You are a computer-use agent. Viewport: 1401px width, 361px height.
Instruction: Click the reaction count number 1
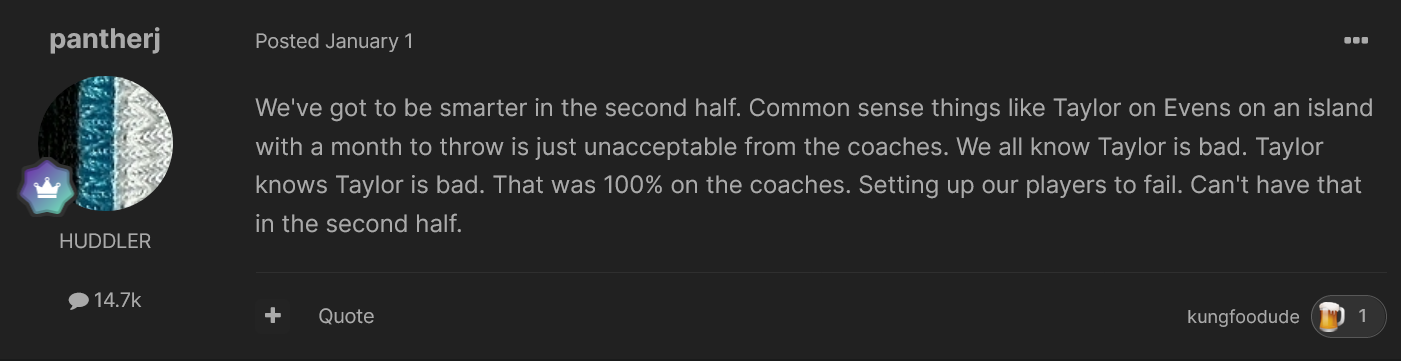[x=1362, y=317]
